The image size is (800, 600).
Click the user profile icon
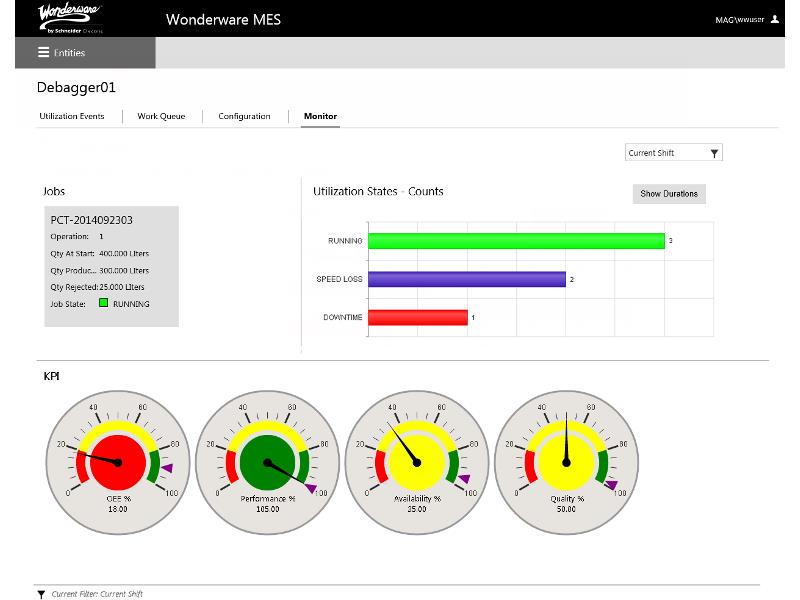pyautogui.click(x=774, y=19)
